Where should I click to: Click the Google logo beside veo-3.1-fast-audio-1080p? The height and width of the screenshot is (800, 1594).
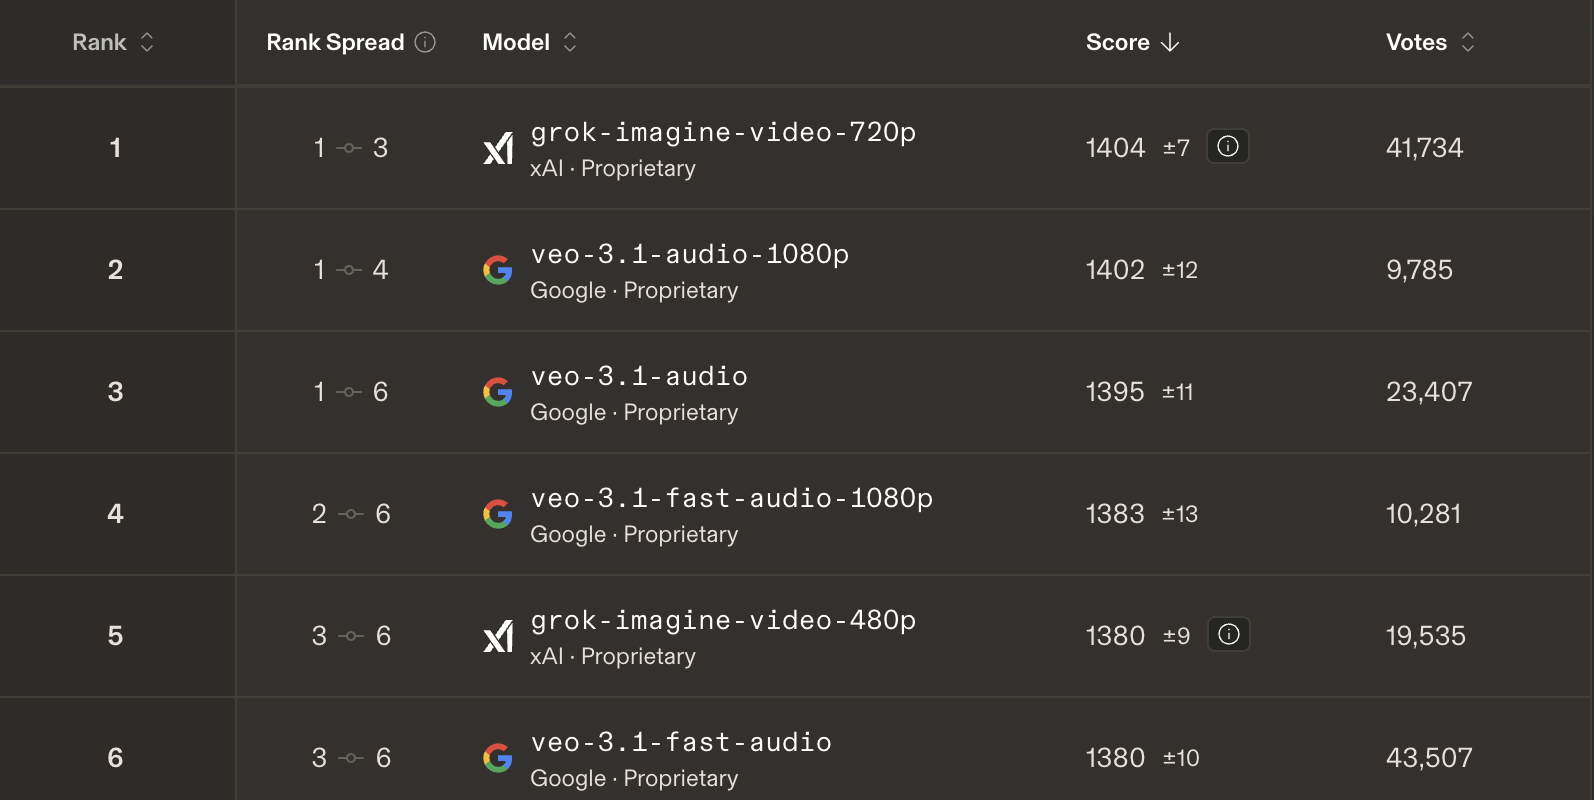498,514
